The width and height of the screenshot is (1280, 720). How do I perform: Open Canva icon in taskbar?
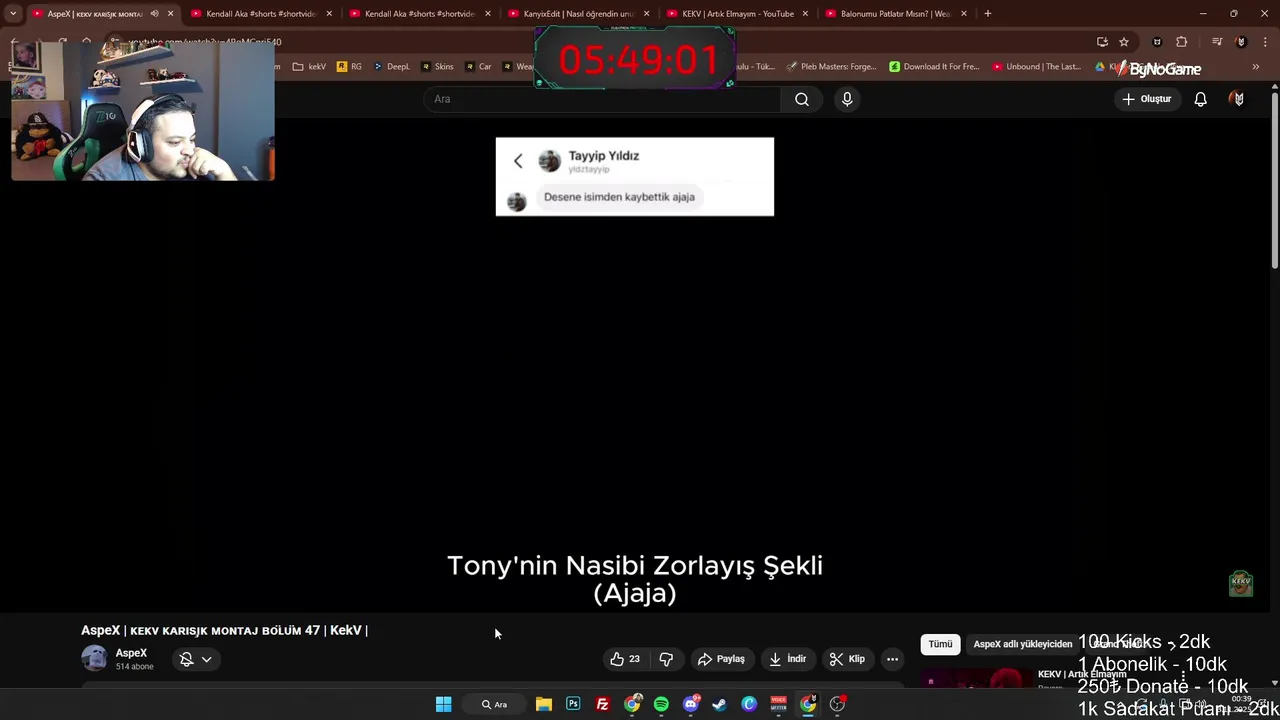(749, 704)
